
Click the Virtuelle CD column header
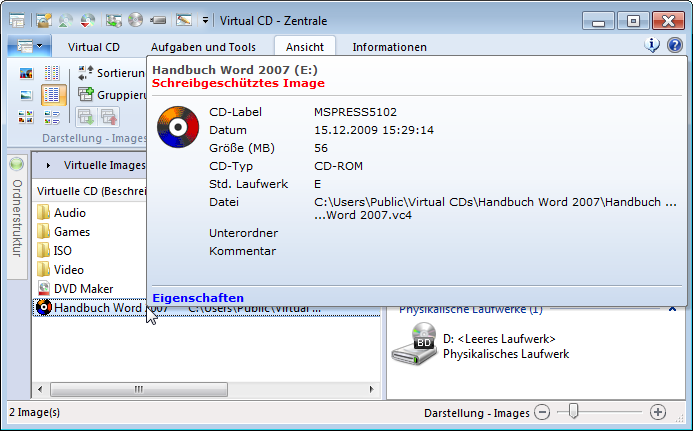pyautogui.click(x=91, y=191)
